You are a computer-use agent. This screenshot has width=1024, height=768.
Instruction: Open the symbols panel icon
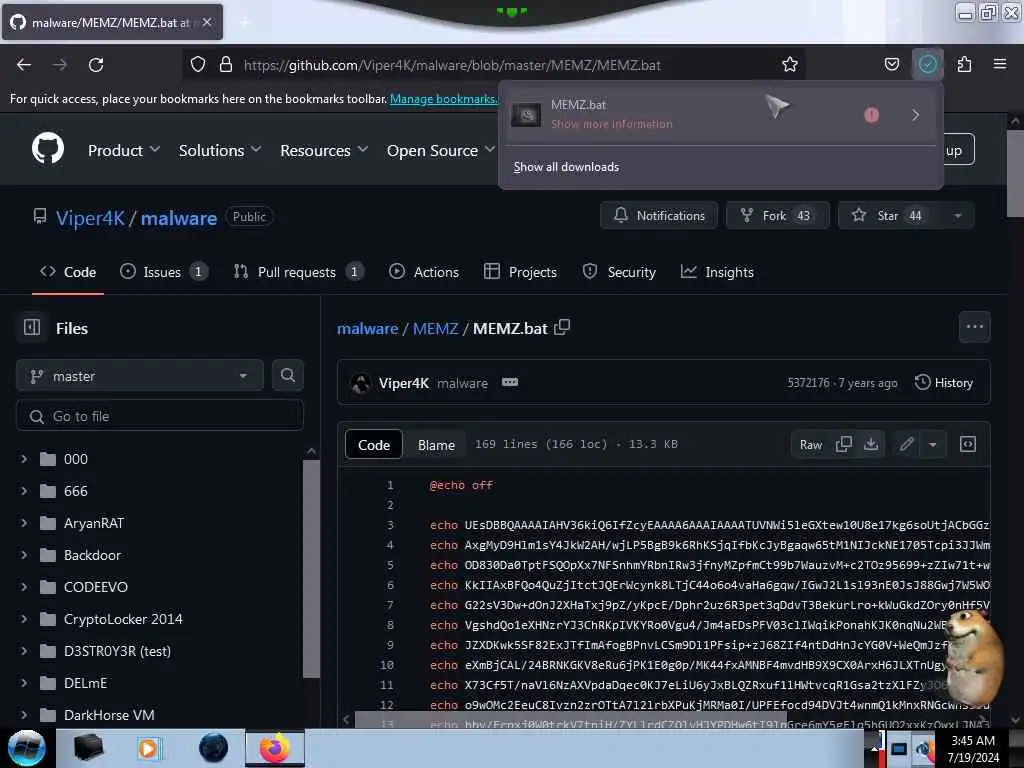click(968, 444)
